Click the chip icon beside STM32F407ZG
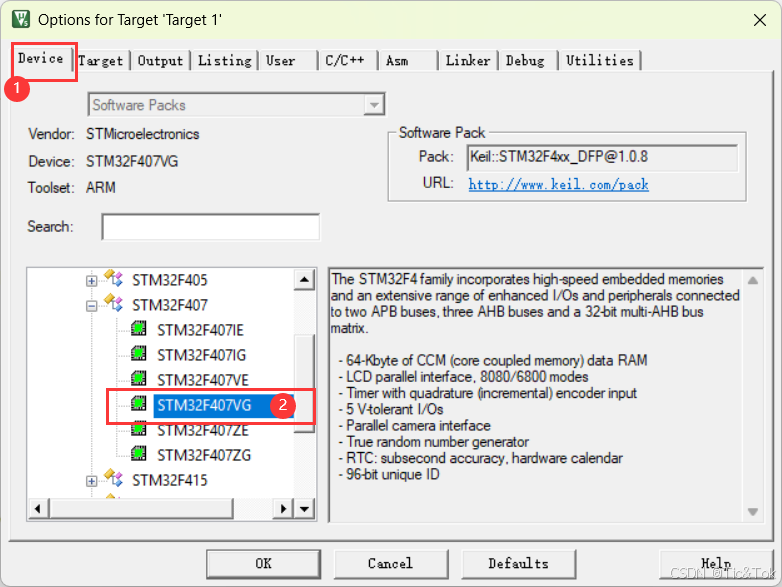Screen dimensions: 782x587 pos(139,453)
